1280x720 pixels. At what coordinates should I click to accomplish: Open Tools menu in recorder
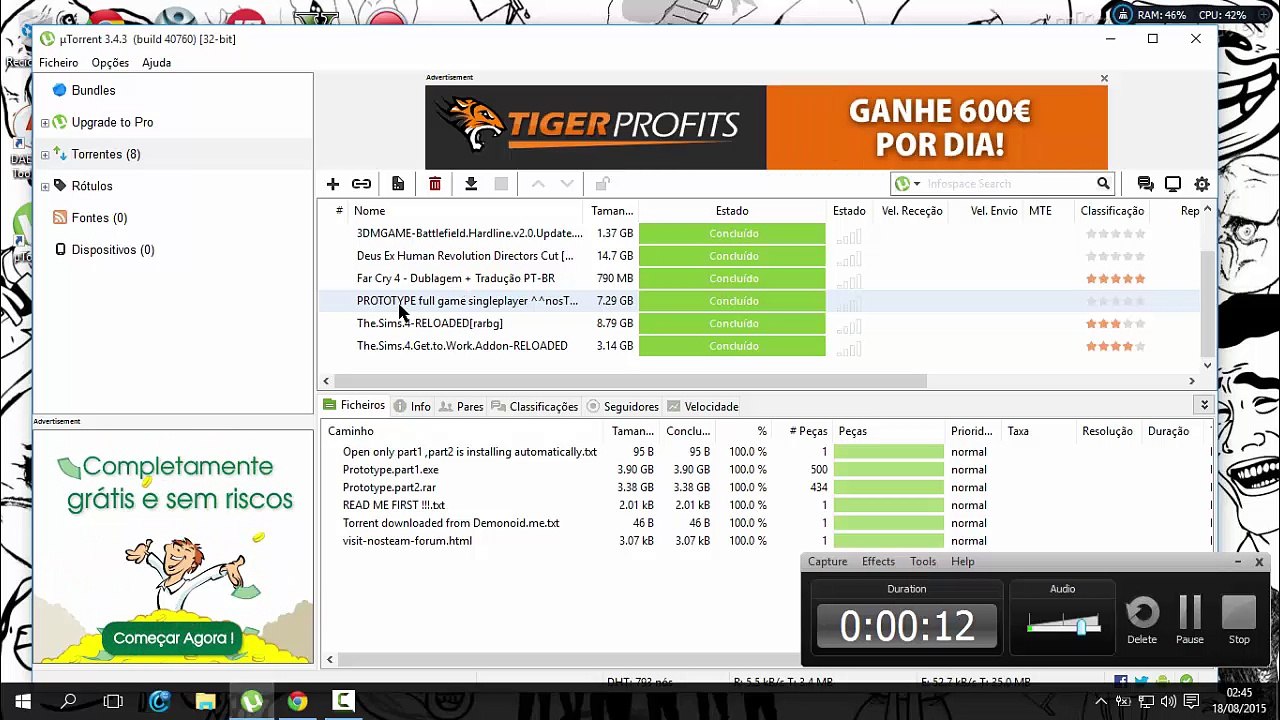(923, 562)
